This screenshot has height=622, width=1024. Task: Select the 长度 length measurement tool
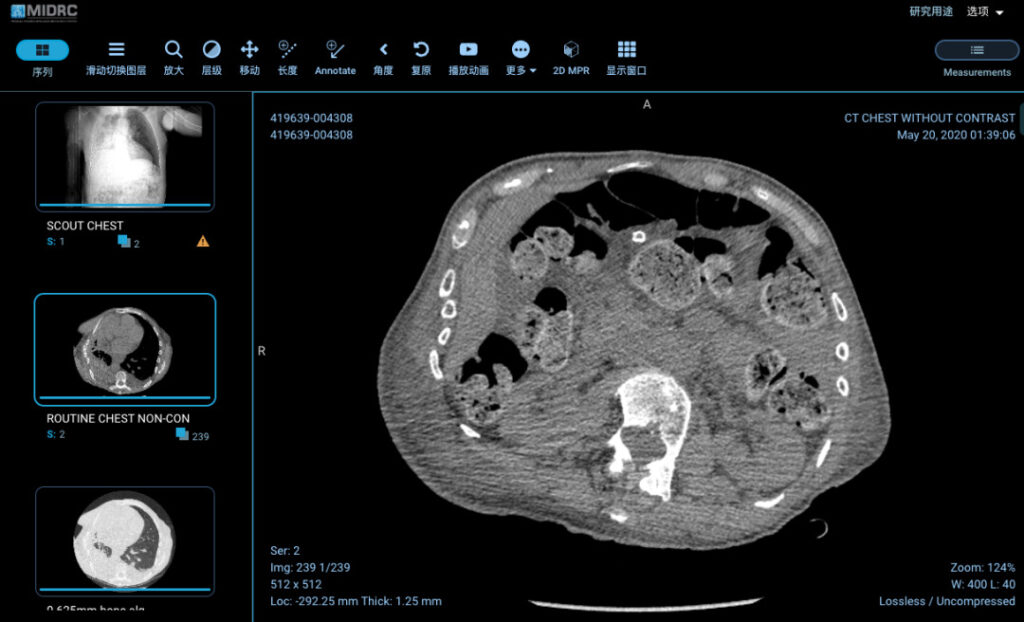(x=287, y=57)
